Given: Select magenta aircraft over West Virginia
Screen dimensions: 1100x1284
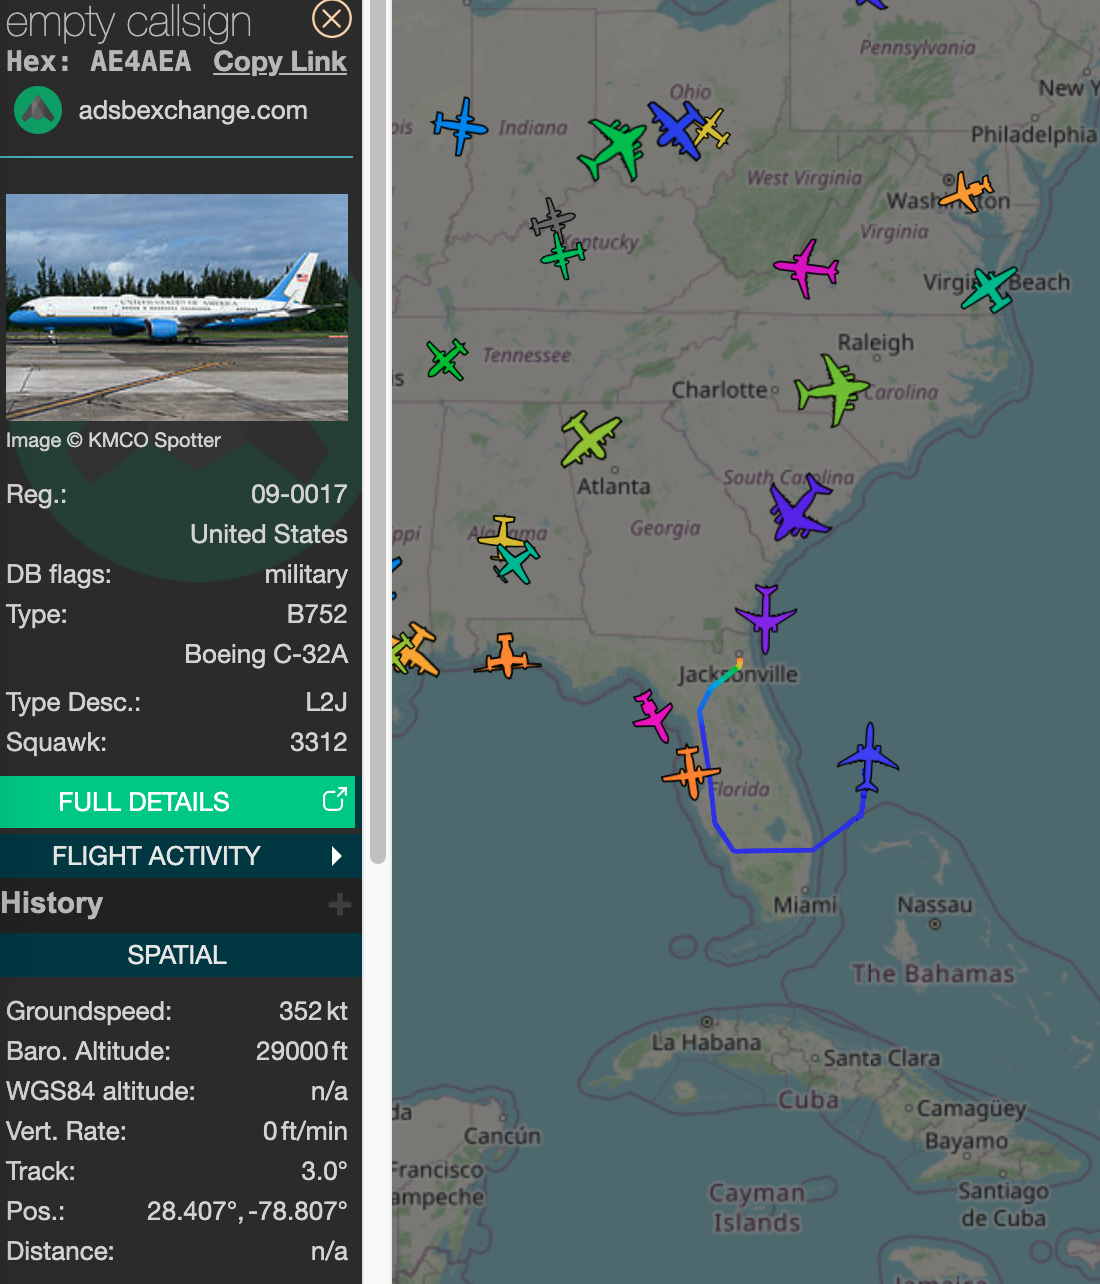Looking at the screenshot, I should coord(806,268).
